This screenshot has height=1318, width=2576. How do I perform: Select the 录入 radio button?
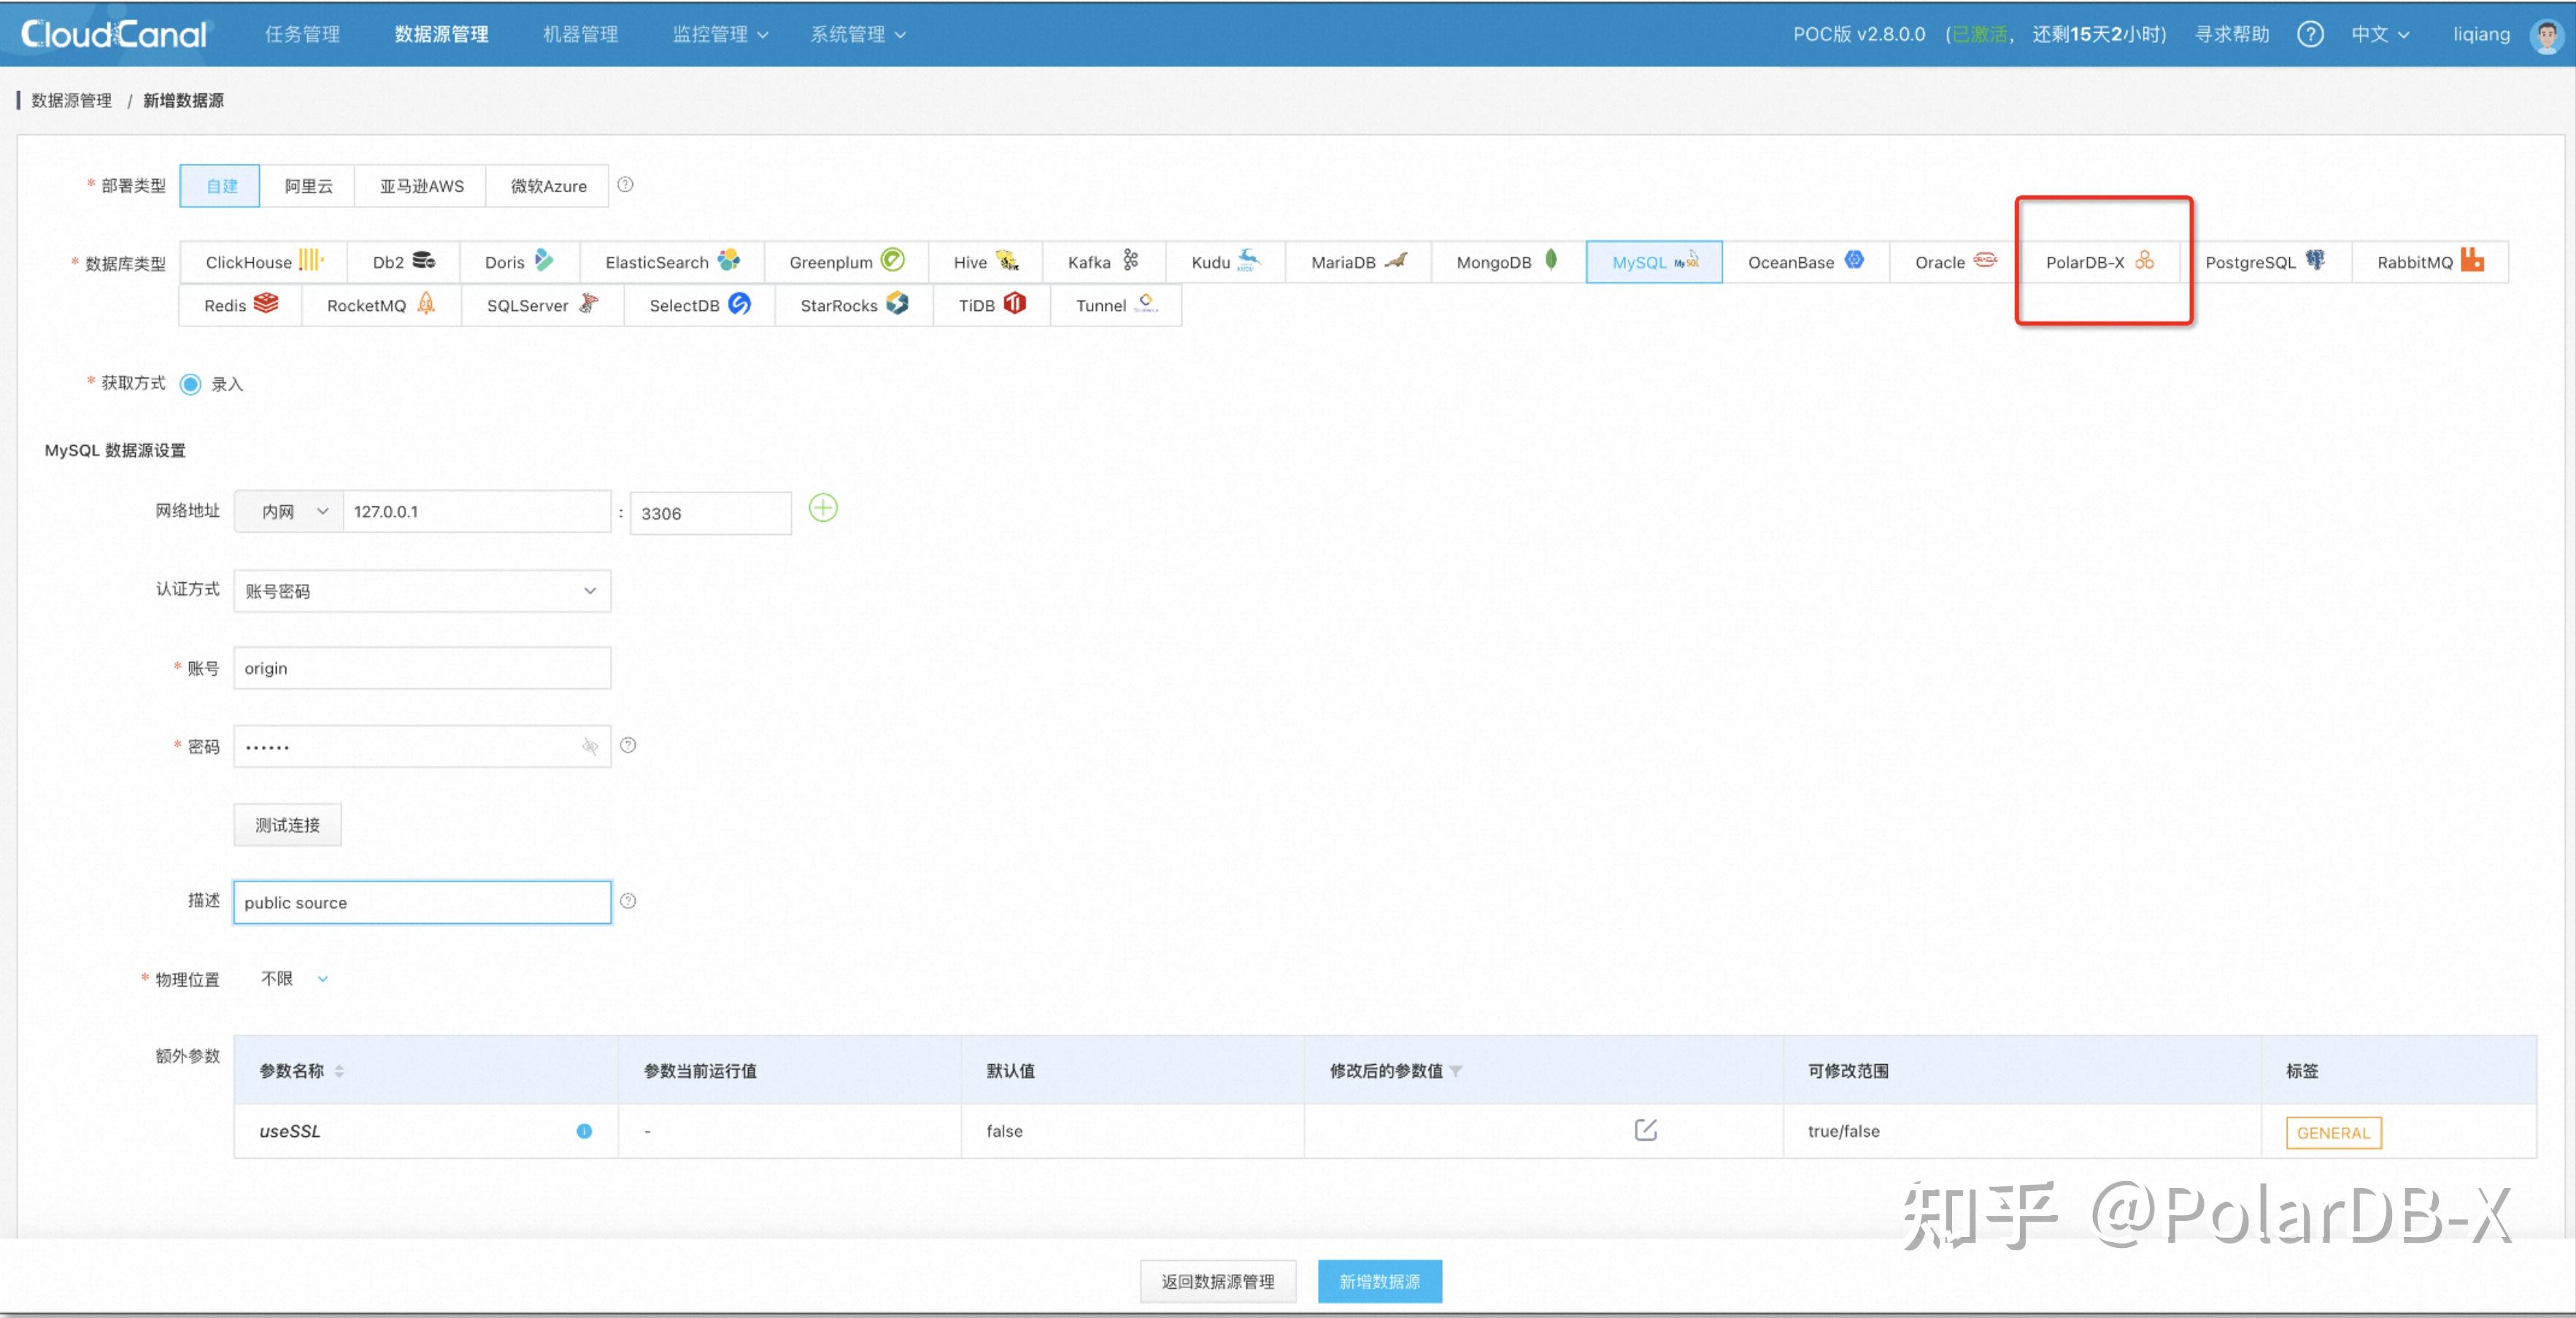(x=190, y=384)
